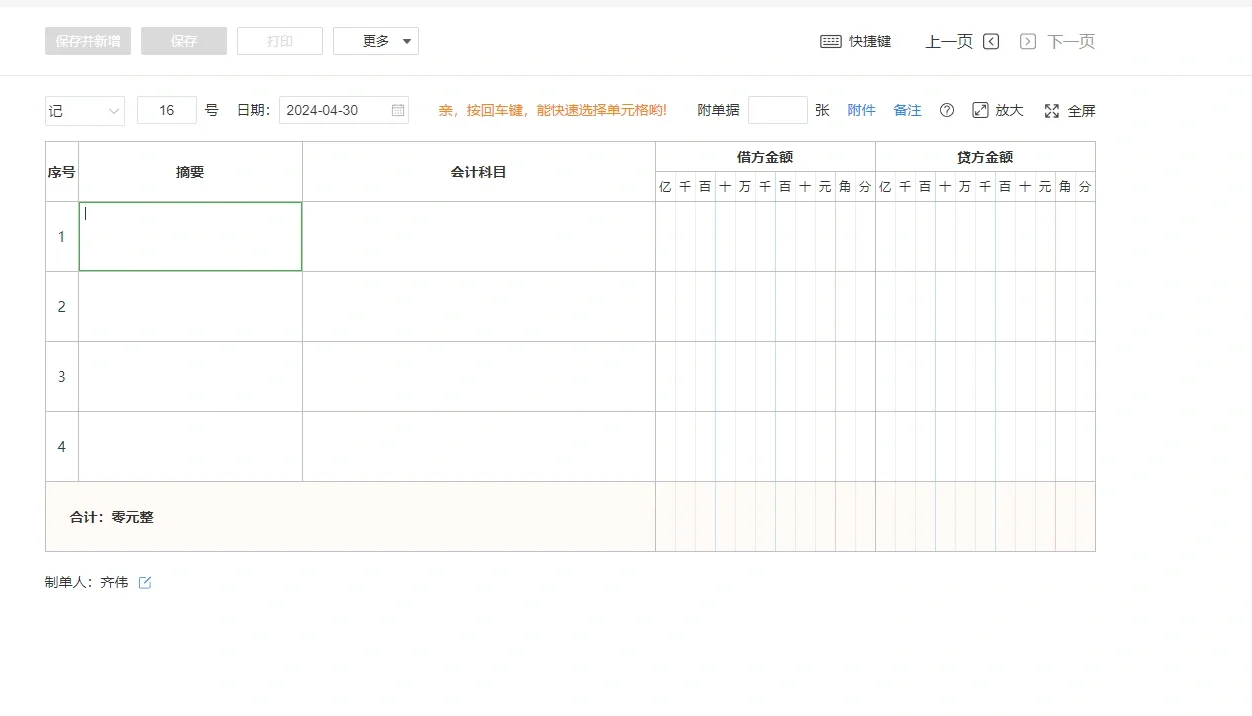Screen dimensions: 1252x716
Task: Click the 会计科目 cell in row 1
Action: pyautogui.click(x=478, y=236)
